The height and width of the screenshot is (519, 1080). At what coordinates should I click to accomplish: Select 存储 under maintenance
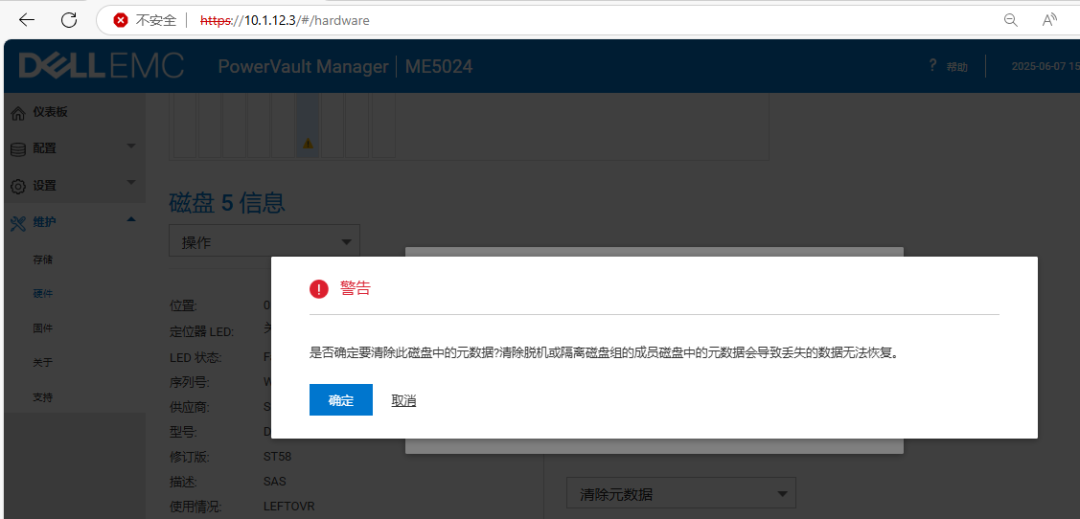pyautogui.click(x=43, y=260)
